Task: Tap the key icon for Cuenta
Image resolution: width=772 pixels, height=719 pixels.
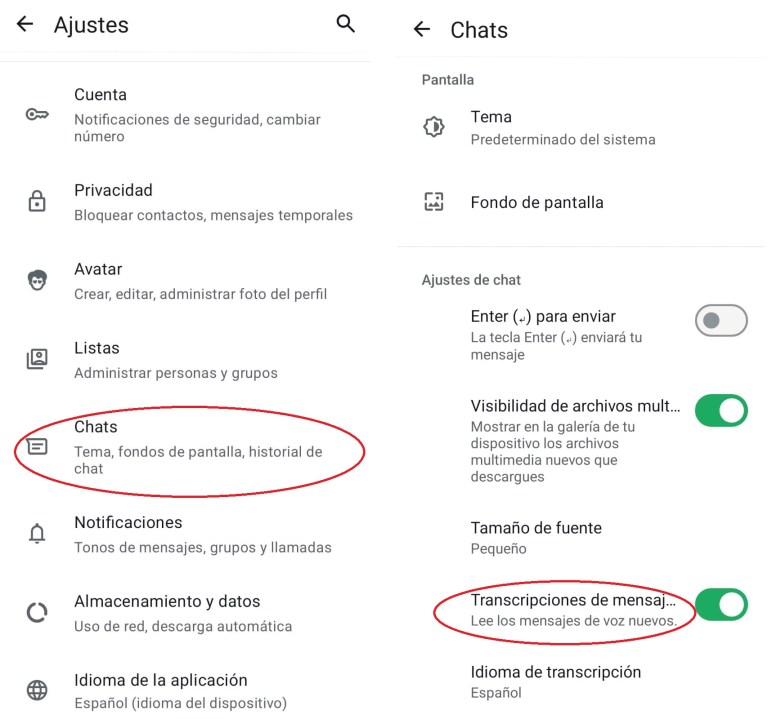Action: [x=37, y=115]
